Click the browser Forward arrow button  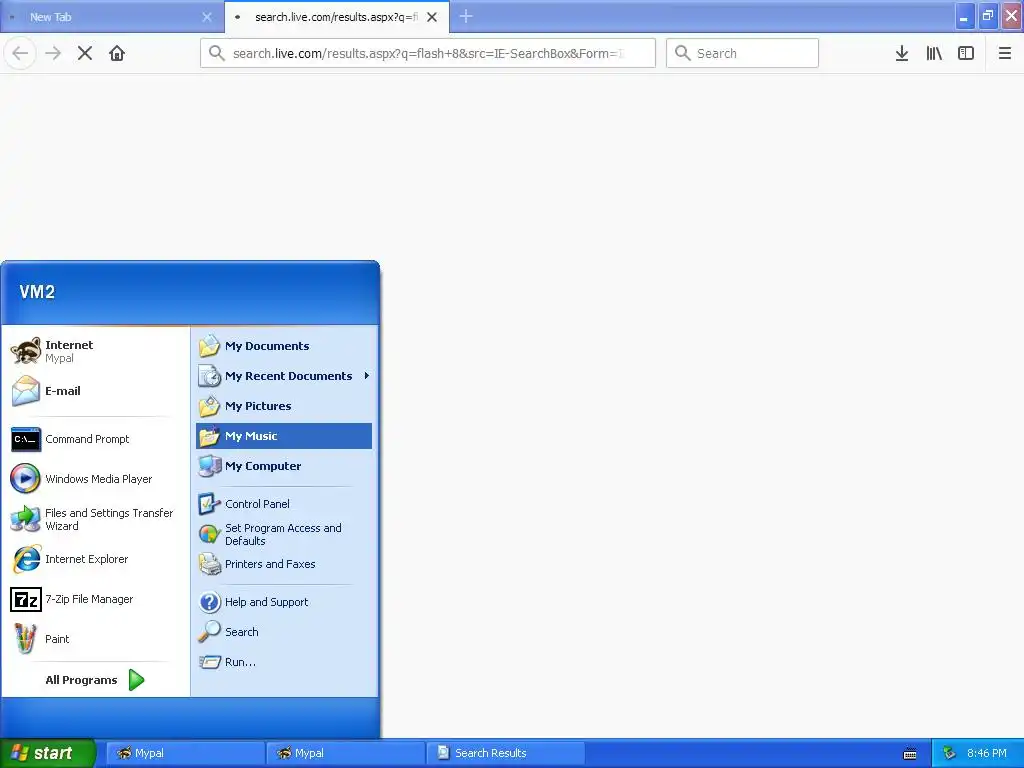tap(53, 53)
